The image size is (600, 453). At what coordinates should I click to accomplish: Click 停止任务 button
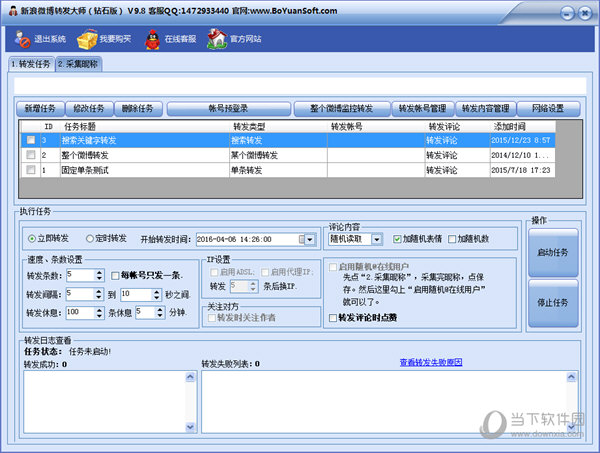pos(553,303)
